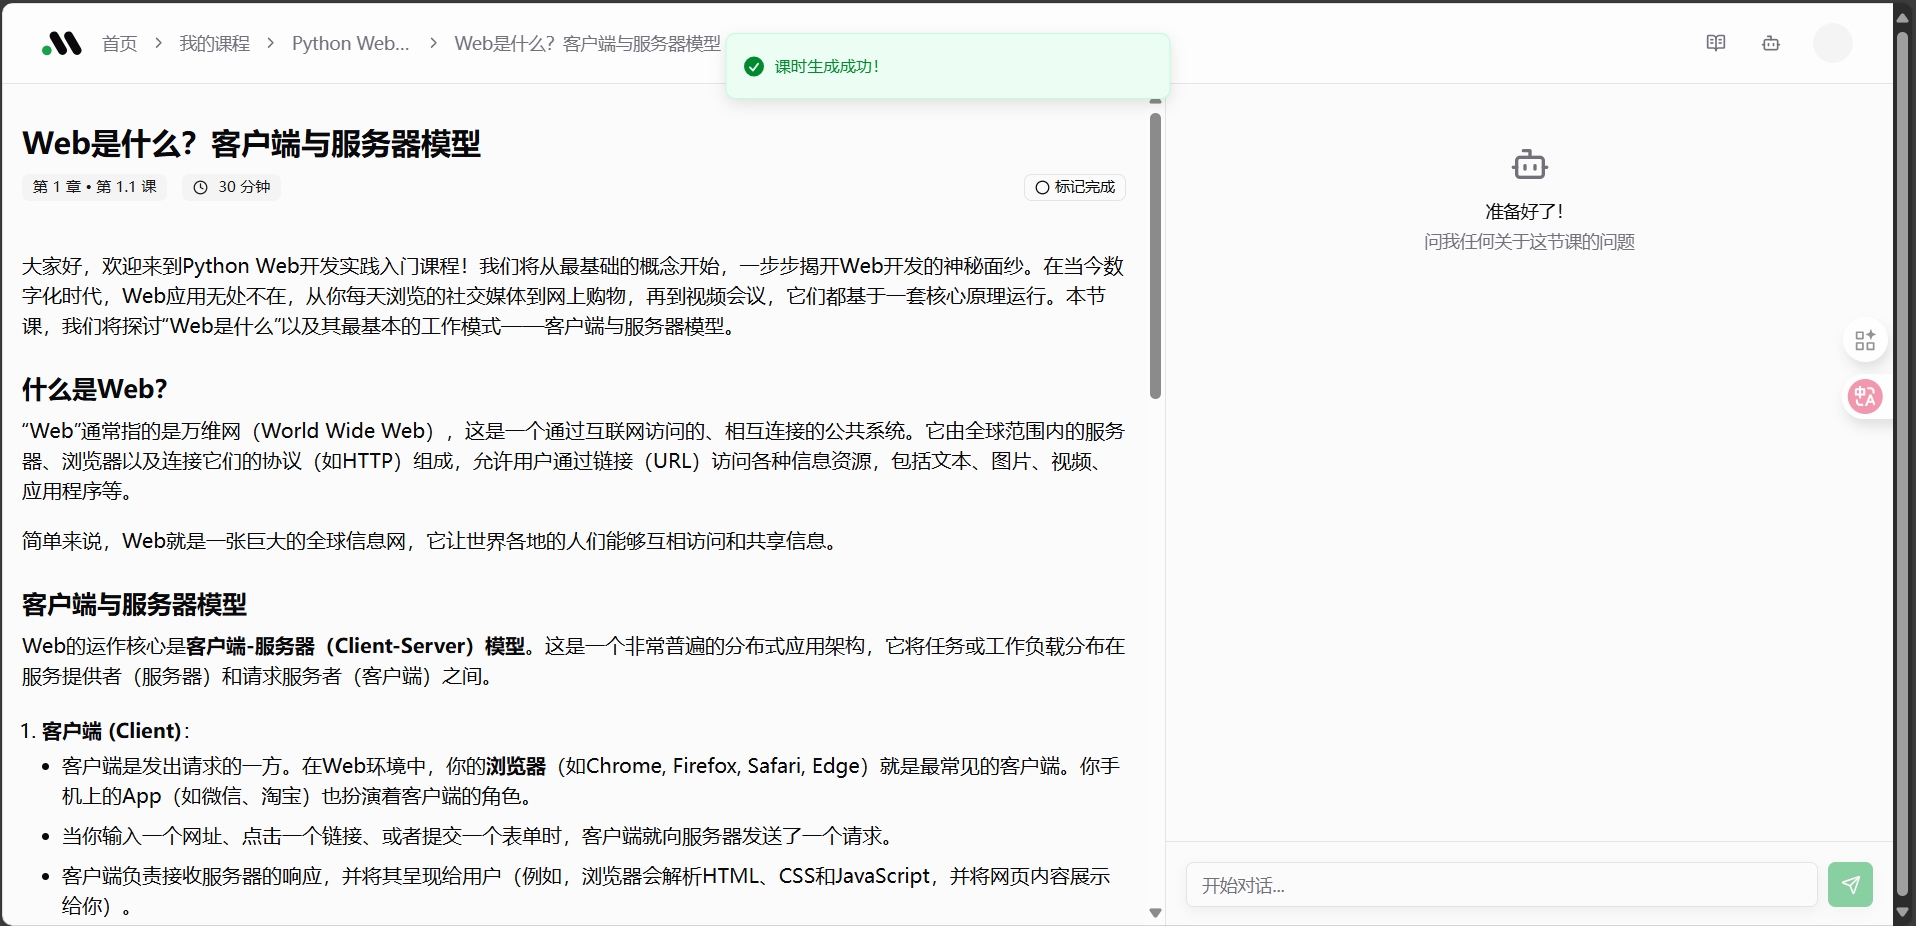
Task: Click the green success check icon
Action: (x=754, y=67)
